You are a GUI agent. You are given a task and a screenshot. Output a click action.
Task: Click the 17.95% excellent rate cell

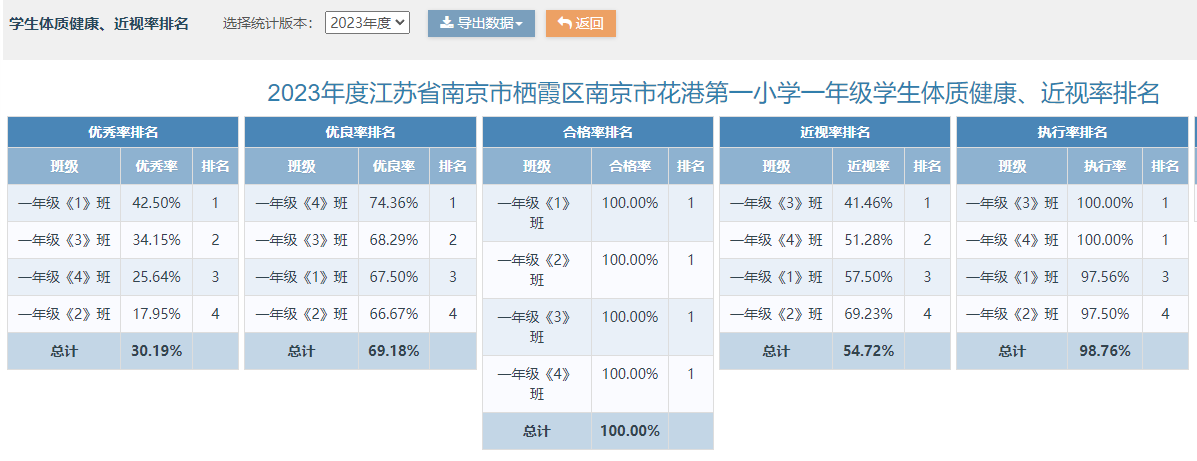pos(156,314)
